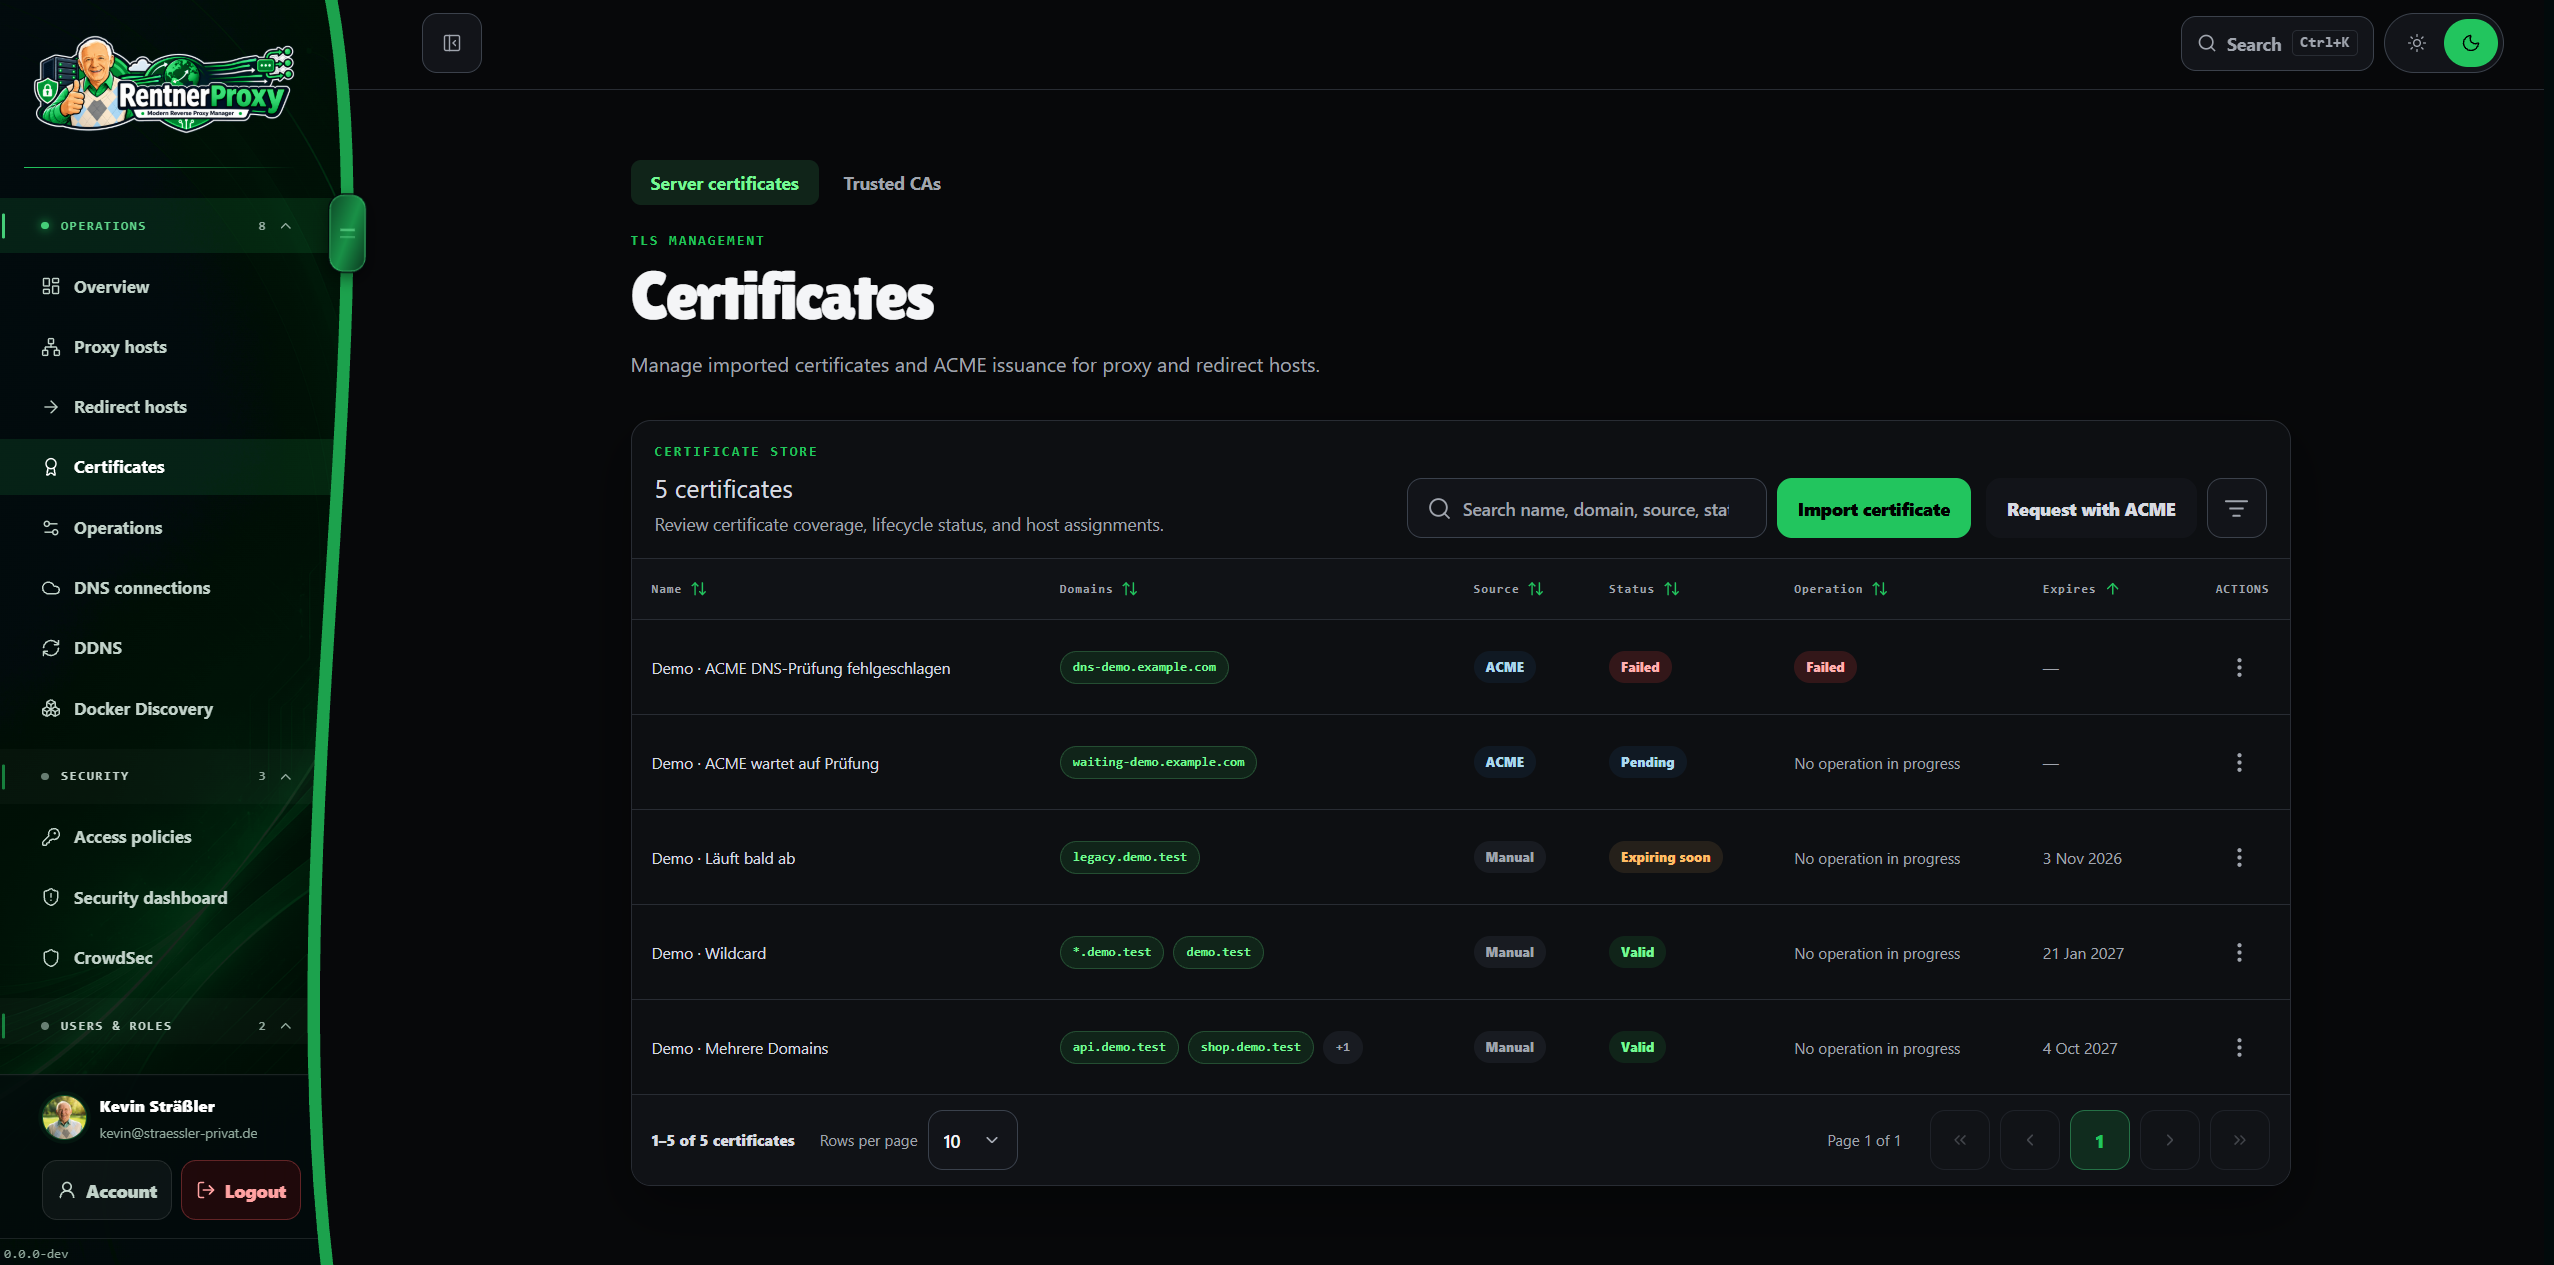
Task: Click shop.demo.test domain tag
Action: pos(1250,1047)
